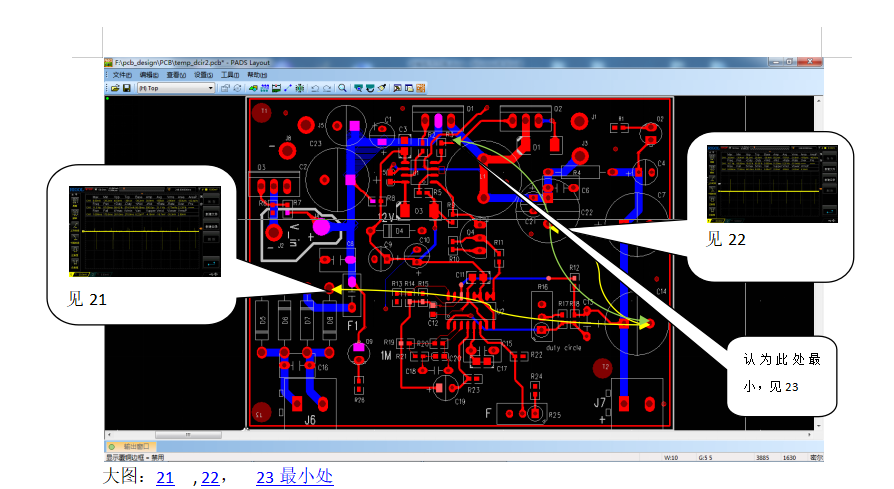Image resolution: width=894 pixels, height=489 pixels.
Task: Click the Redo arrow icon
Action: 327,88
